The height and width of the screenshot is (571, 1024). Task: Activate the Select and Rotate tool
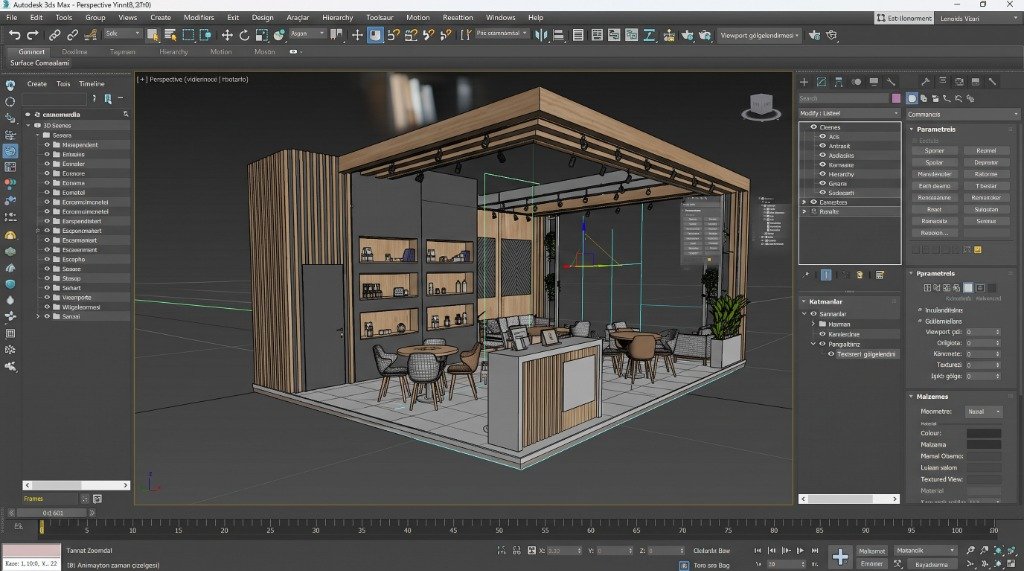click(x=244, y=35)
